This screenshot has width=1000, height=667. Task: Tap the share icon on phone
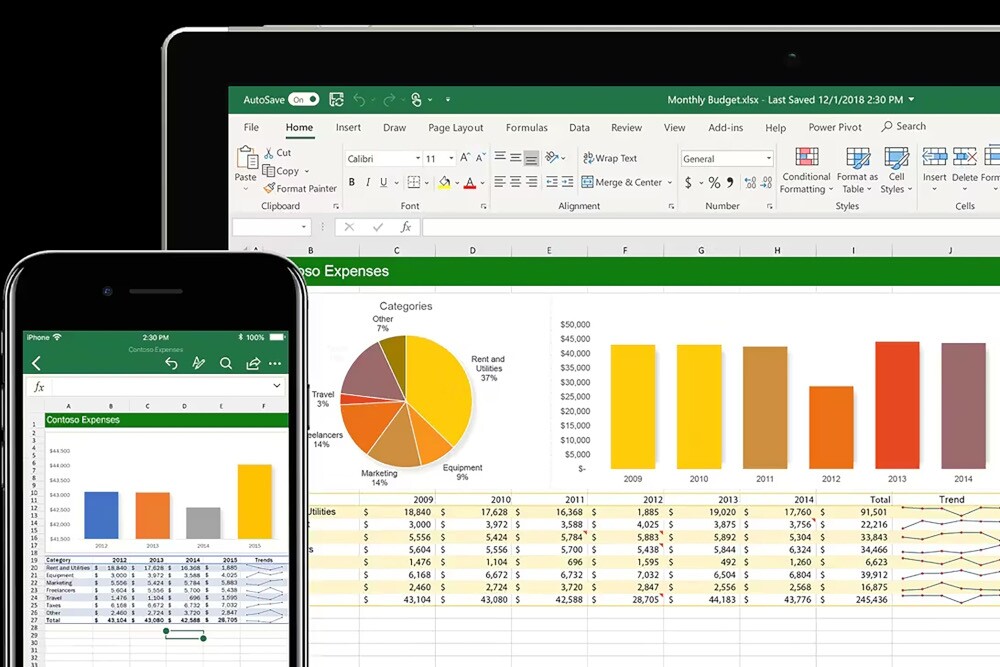coord(253,364)
